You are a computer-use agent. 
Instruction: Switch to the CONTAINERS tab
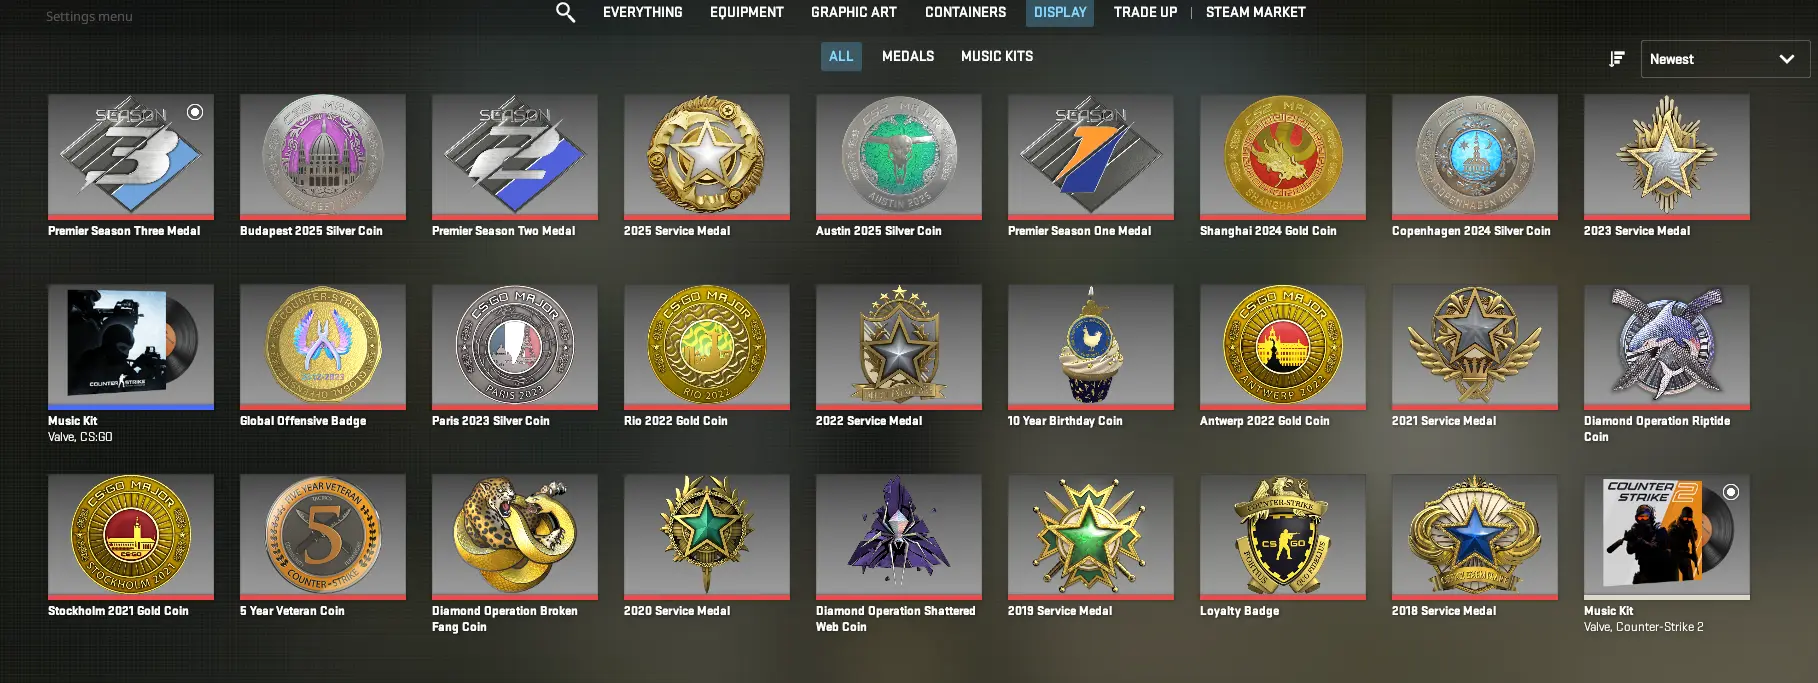pyautogui.click(x=965, y=12)
